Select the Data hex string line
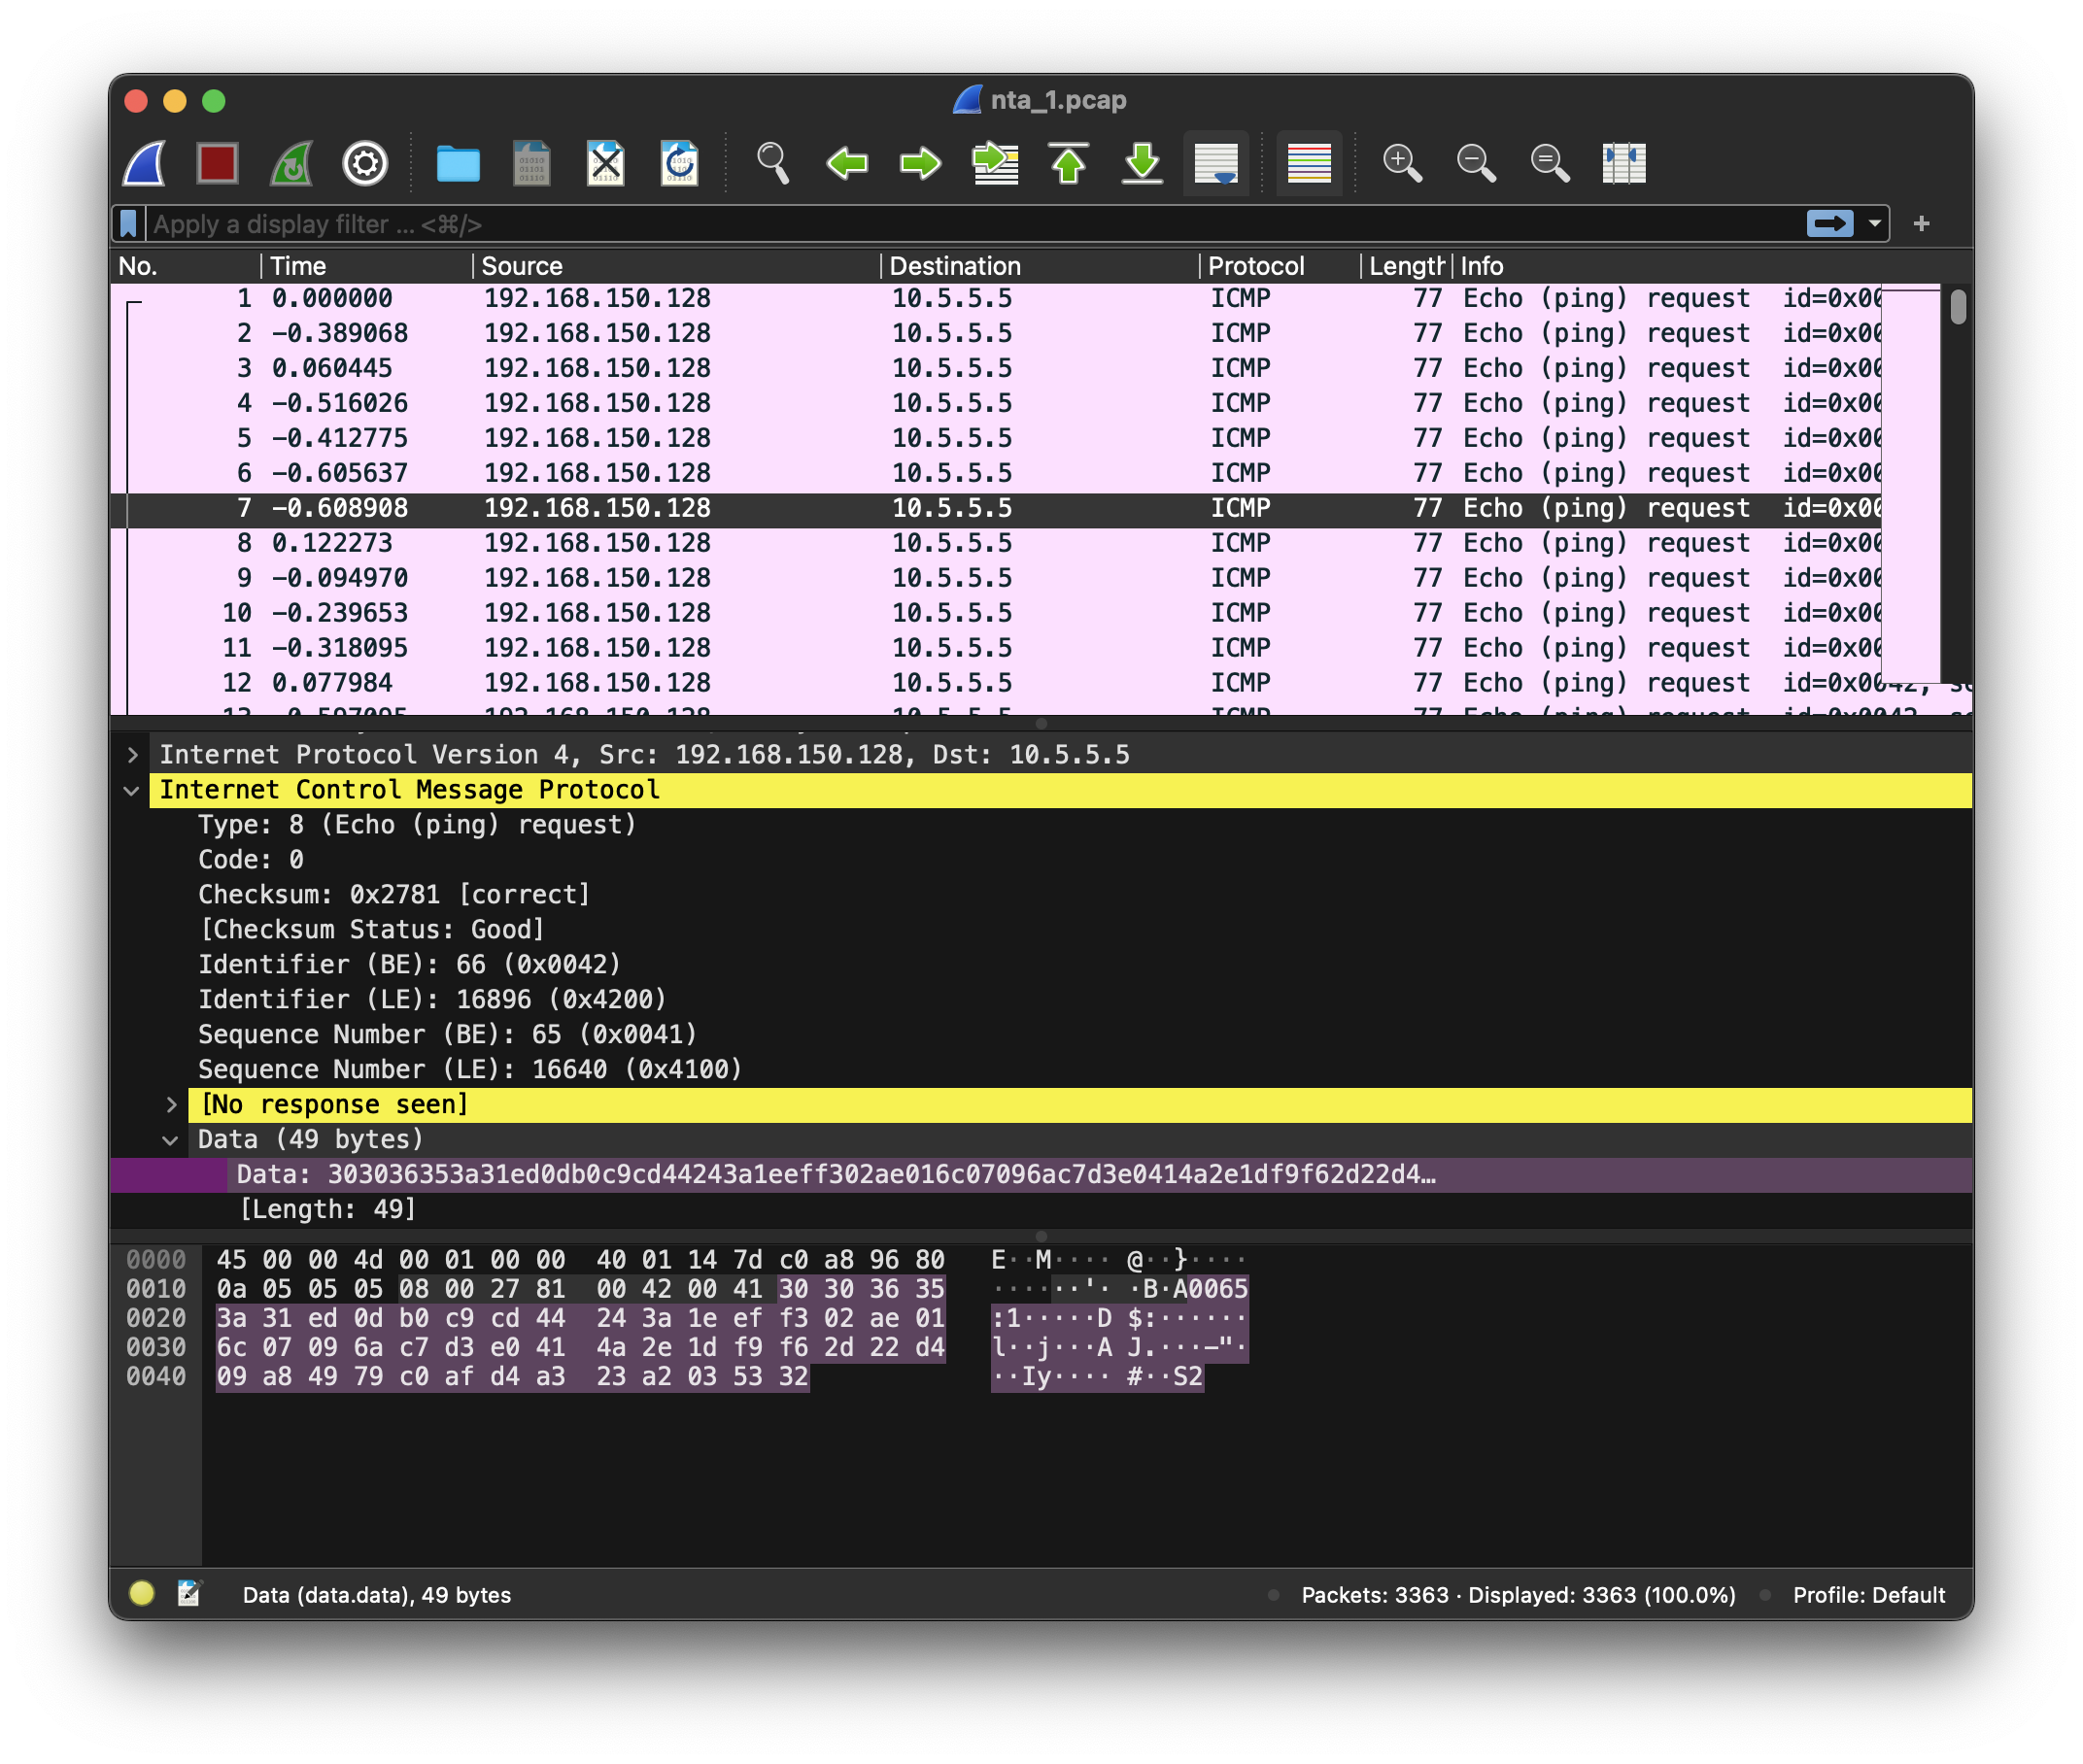The width and height of the screenshot is (2083, 1764). [x=1041, y=1175]
